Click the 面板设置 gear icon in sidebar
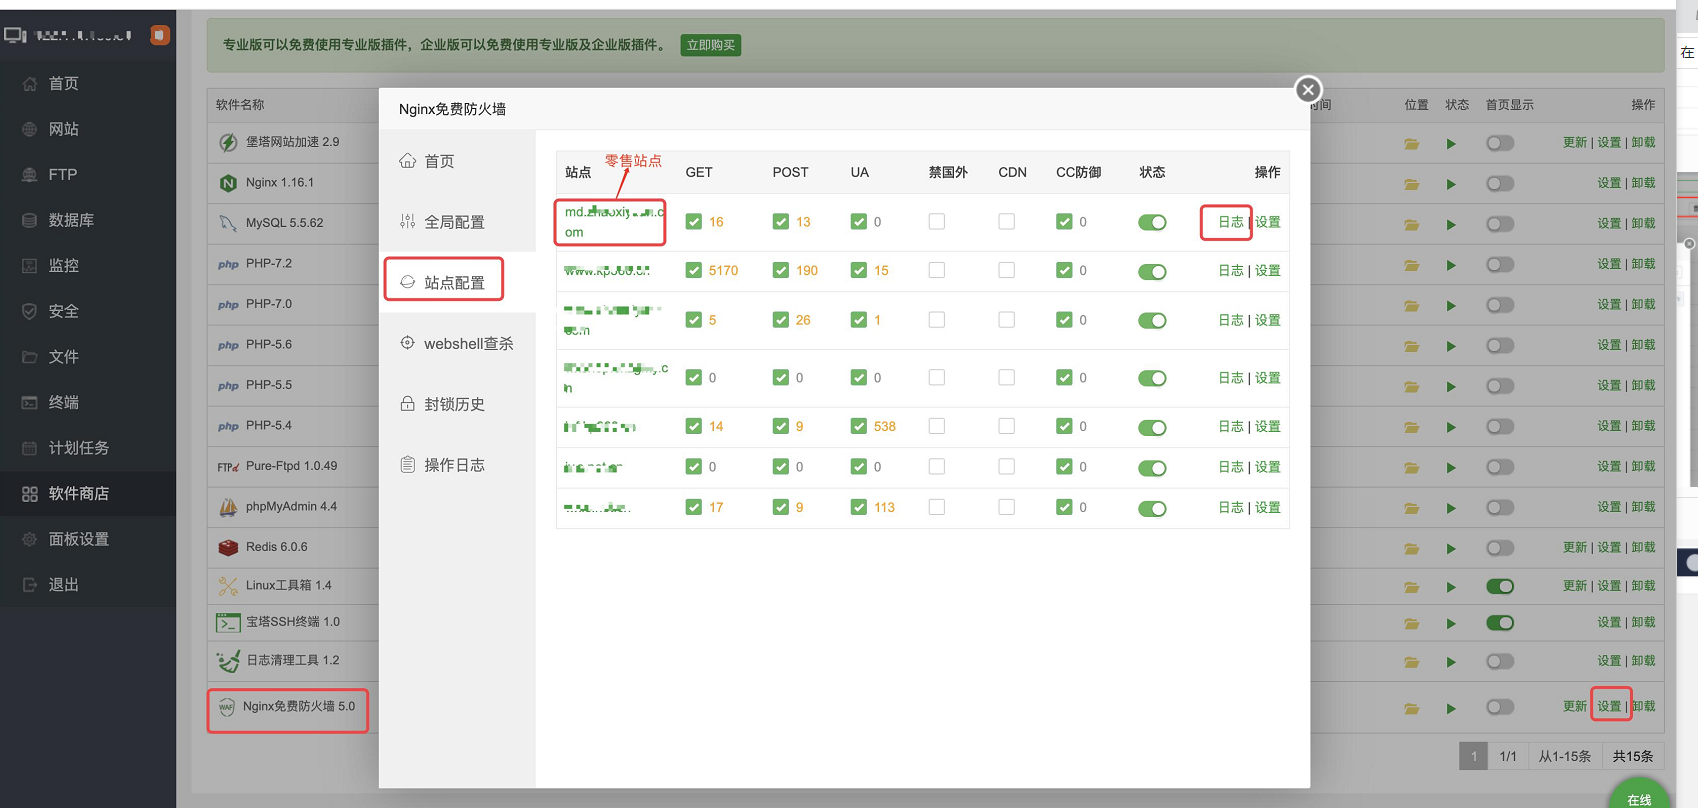This screenshot has width=1698, height=808. click(x=30, y=539)
